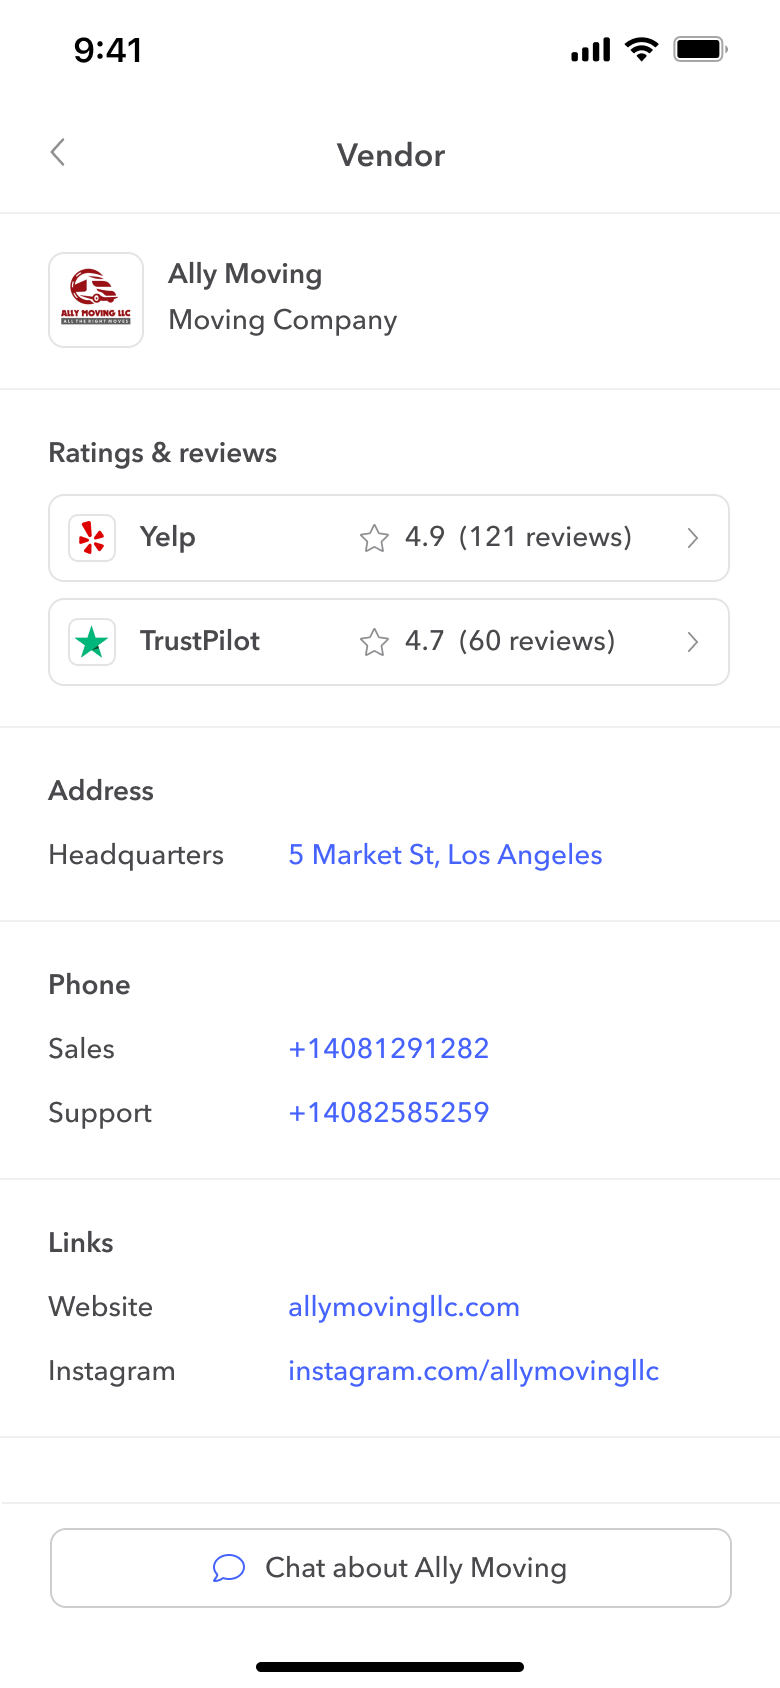
Task: Click the TrustPilot green star icon
Action: 92,642
